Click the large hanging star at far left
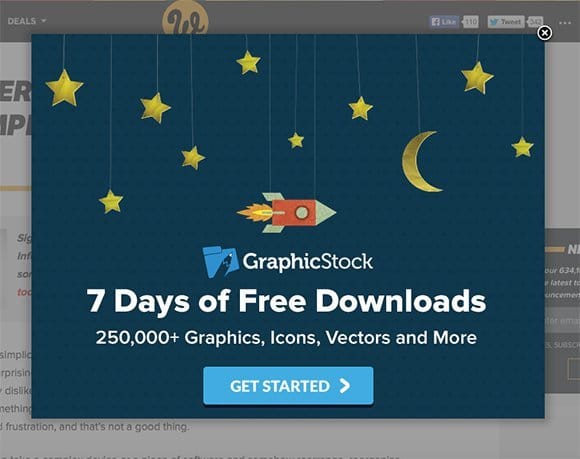 point(64,88)
